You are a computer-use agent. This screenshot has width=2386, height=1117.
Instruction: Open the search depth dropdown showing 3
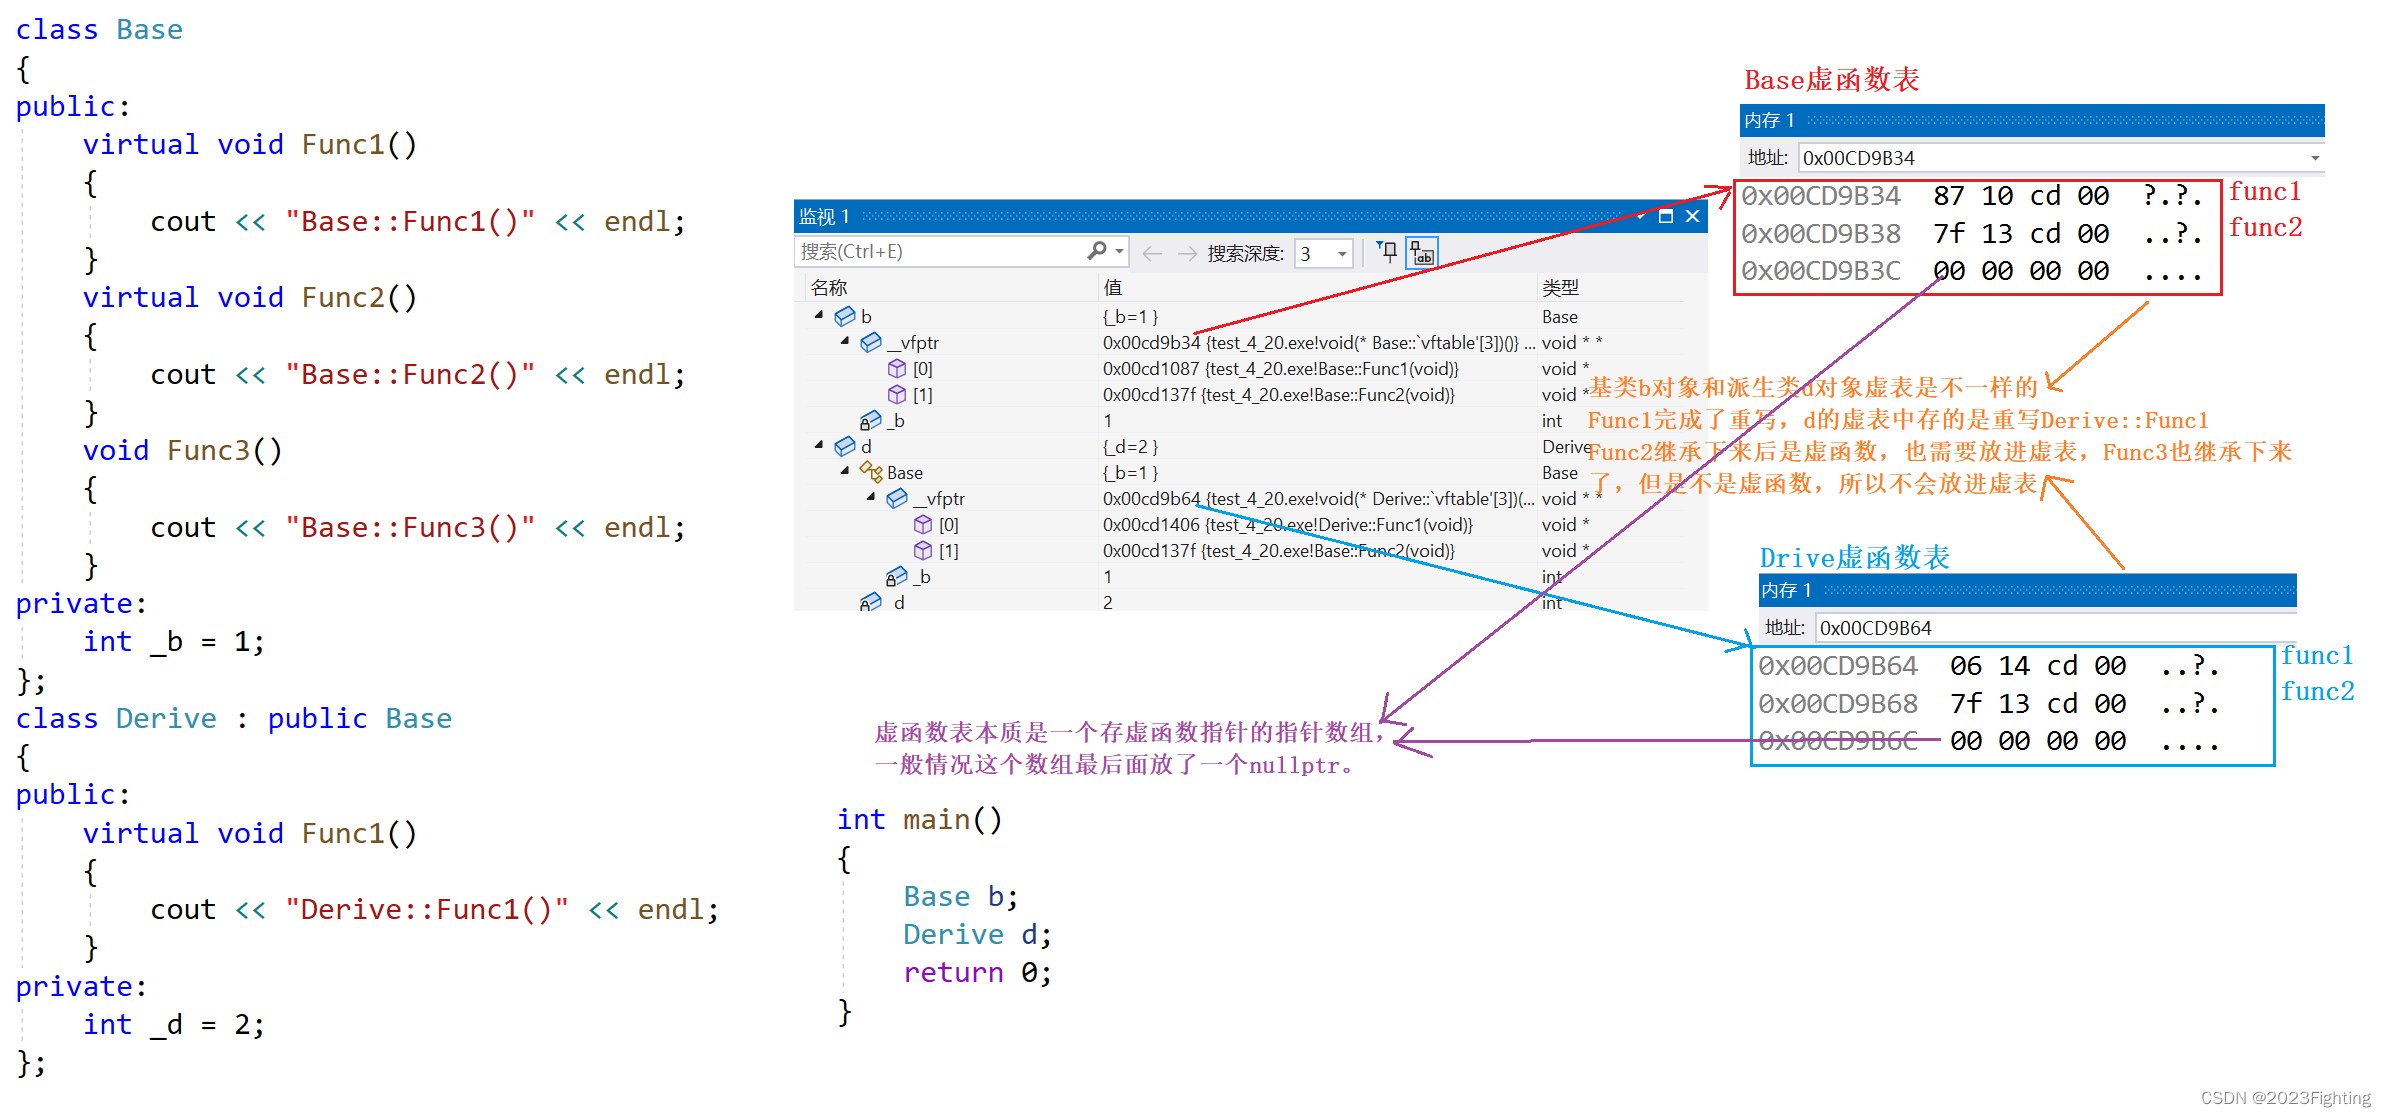[1343, 254]
